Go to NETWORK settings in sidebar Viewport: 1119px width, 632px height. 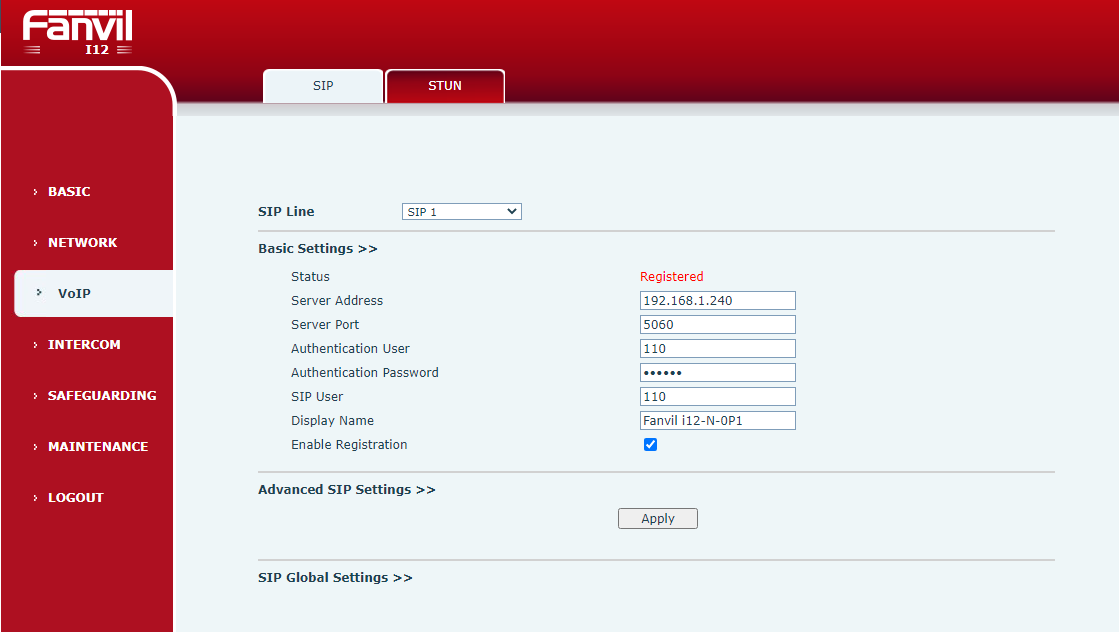click(x=82, y=243)
